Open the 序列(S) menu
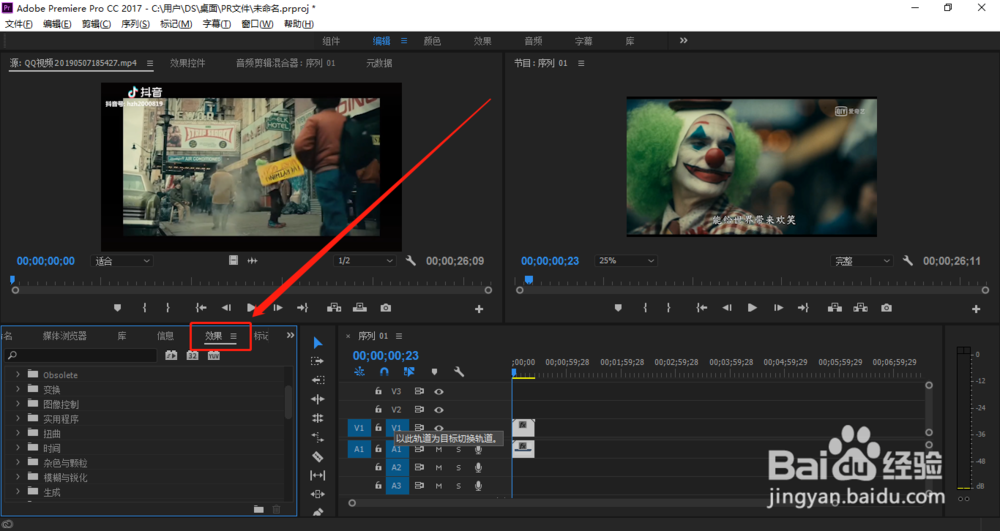The width and height of the screenshot is (1000, 531). (135, 24)
